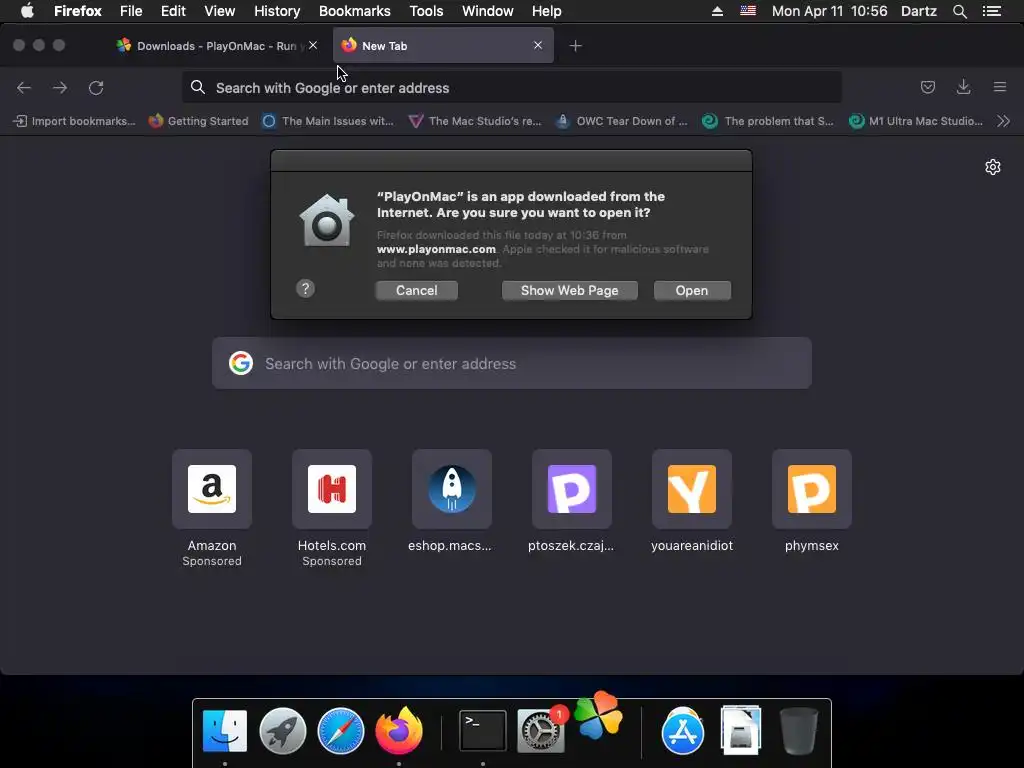Open the Apple menu
Screen dimensions: 1024x768
(x=27, y=11)
